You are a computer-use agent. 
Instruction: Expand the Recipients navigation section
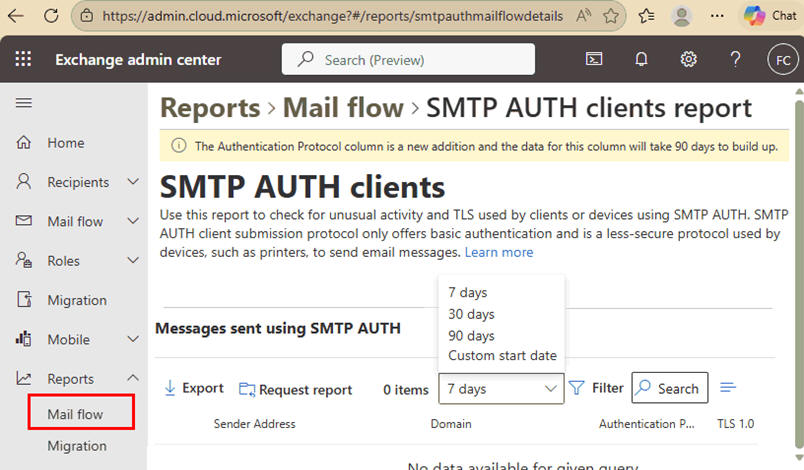tap(132, 182)
